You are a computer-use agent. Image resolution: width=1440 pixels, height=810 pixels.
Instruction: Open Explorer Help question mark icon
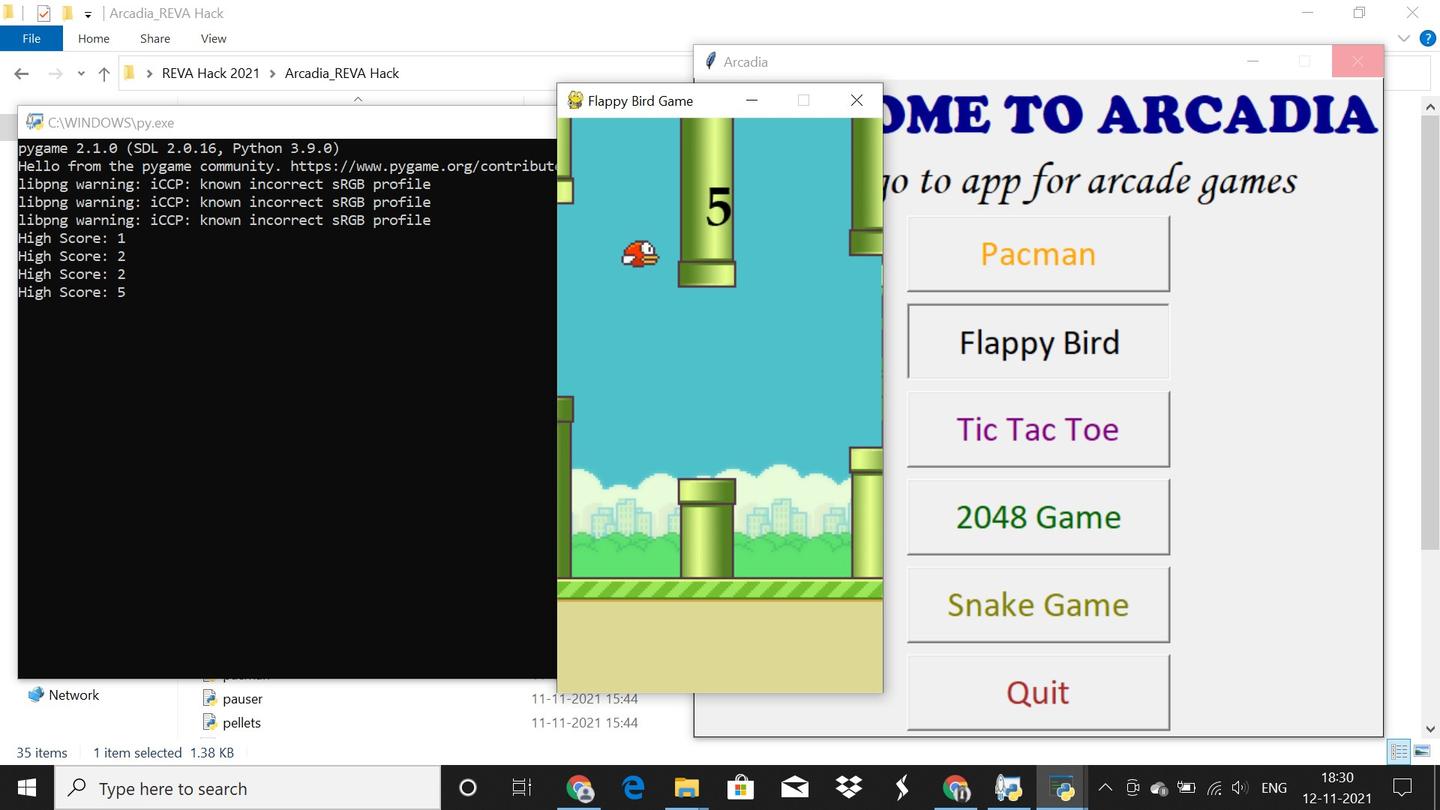coord(1428,38)
